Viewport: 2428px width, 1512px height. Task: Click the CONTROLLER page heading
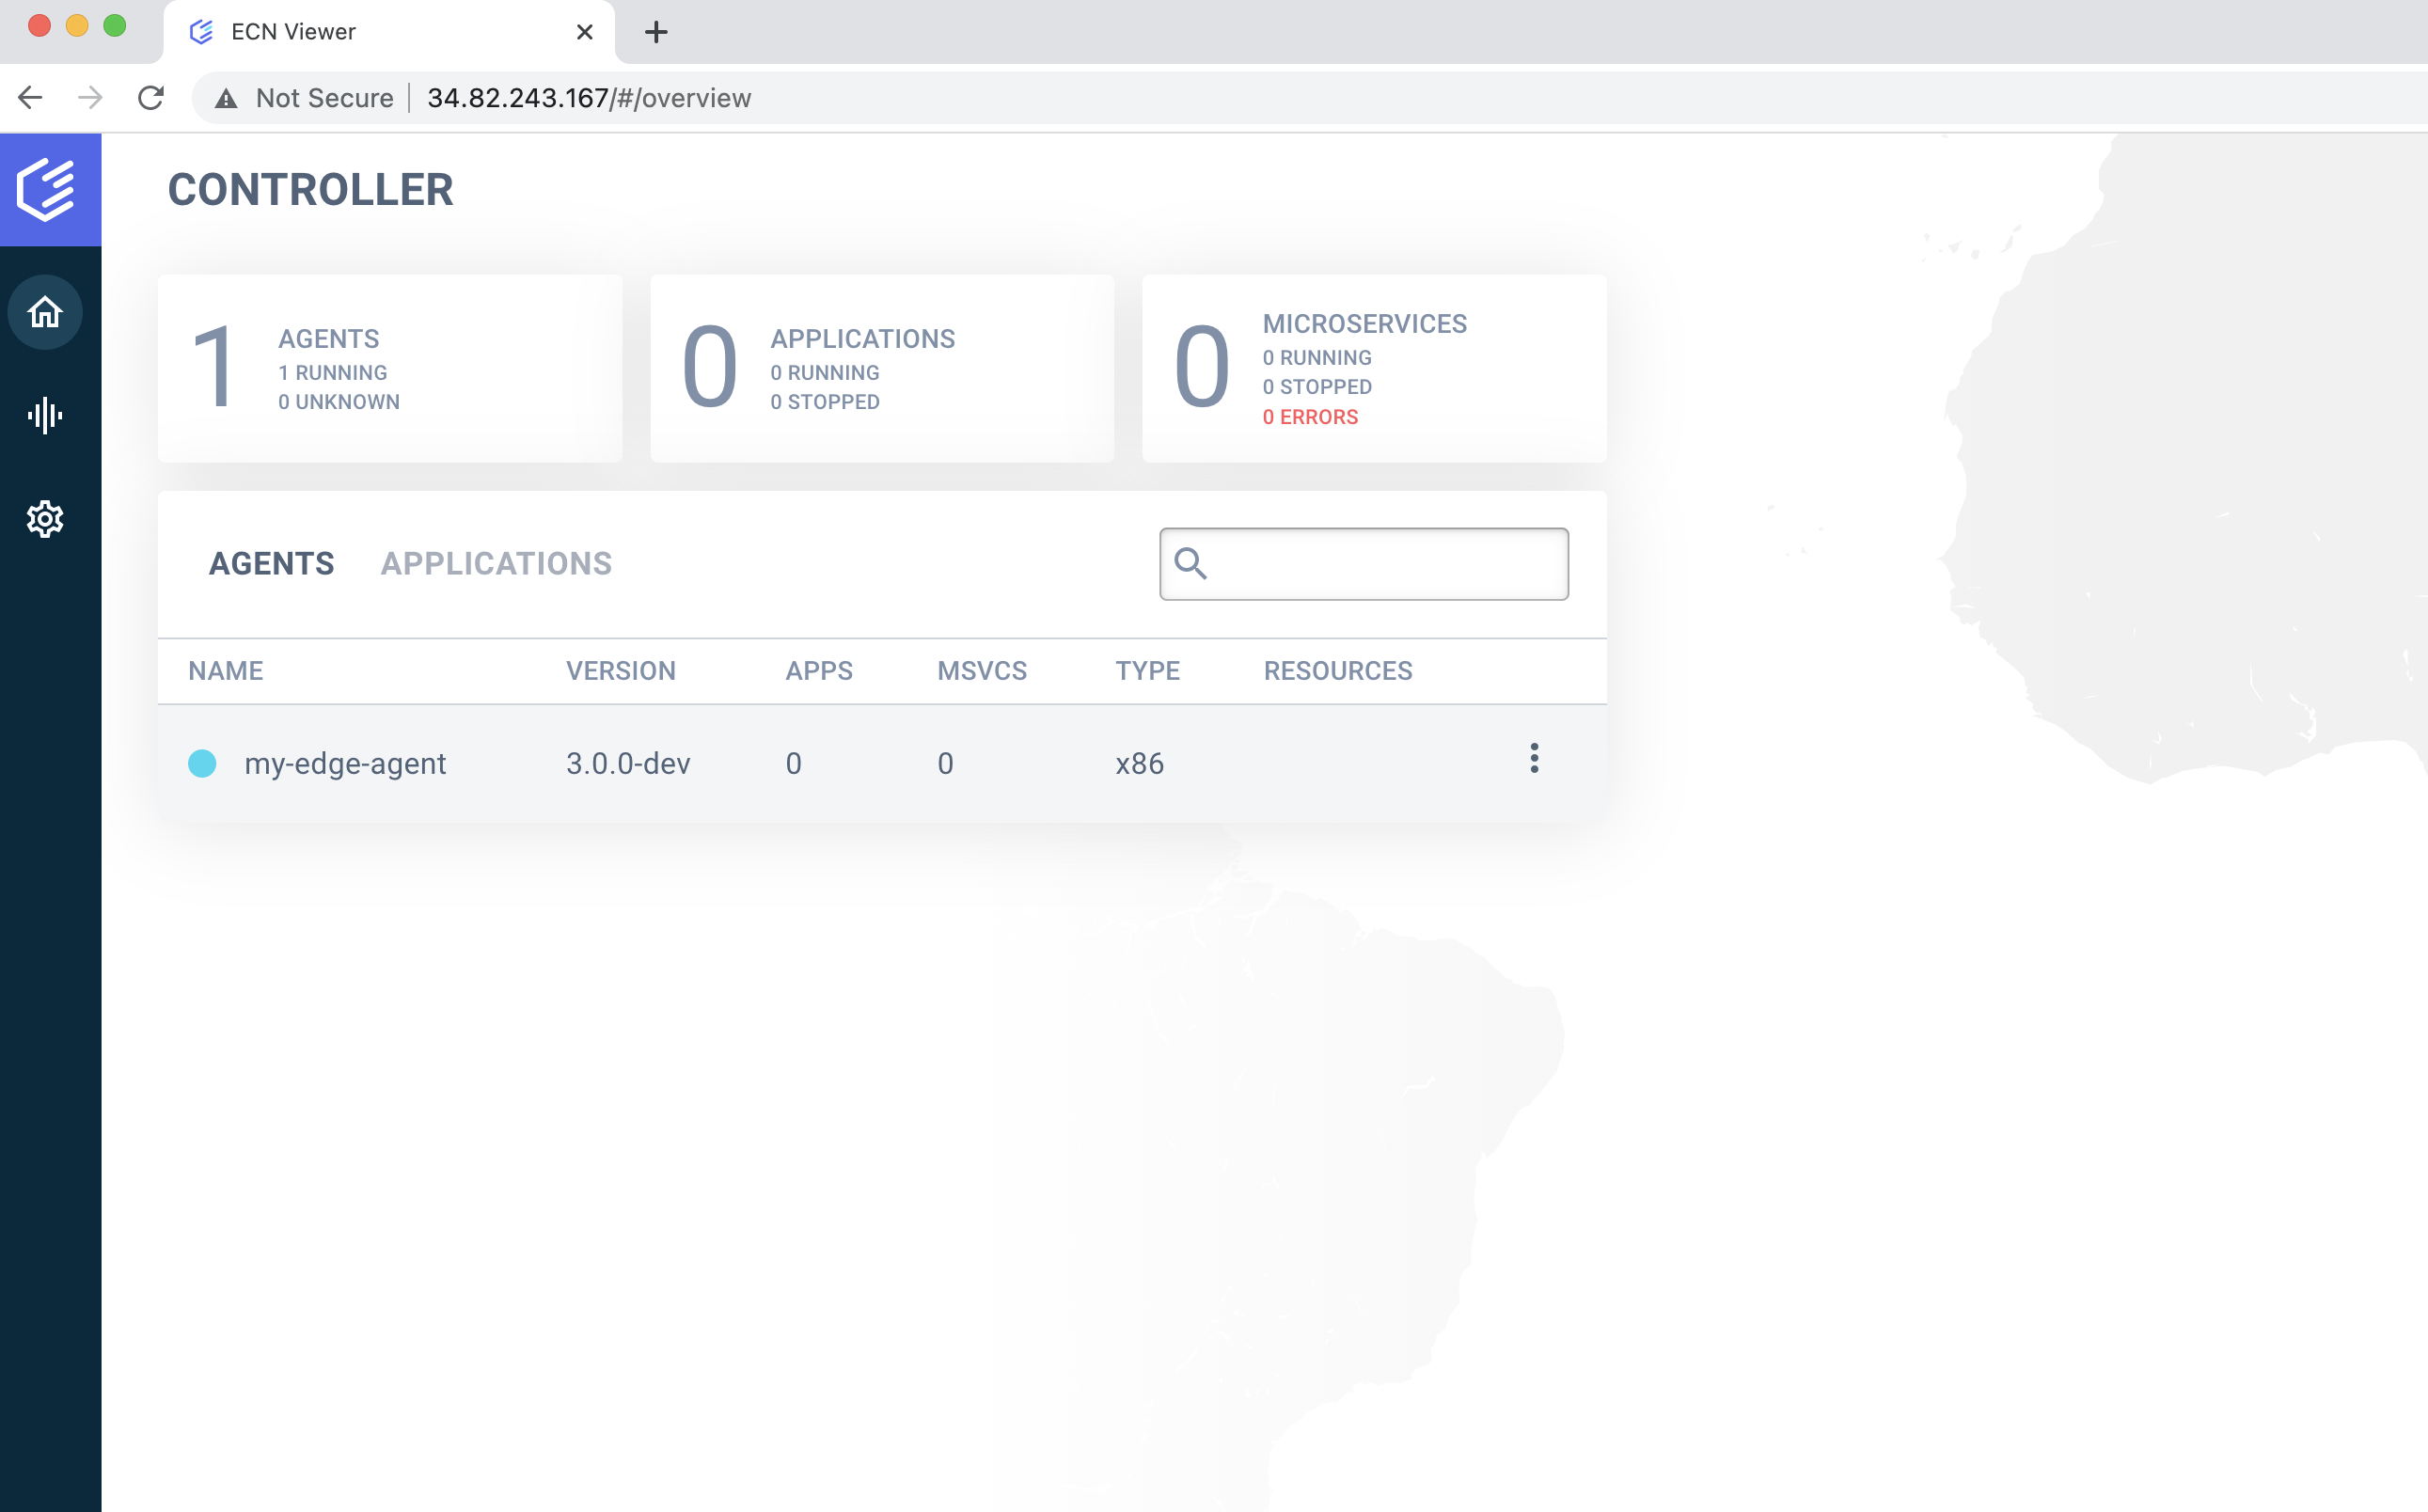pyautogui.click(x=310, y=189)
